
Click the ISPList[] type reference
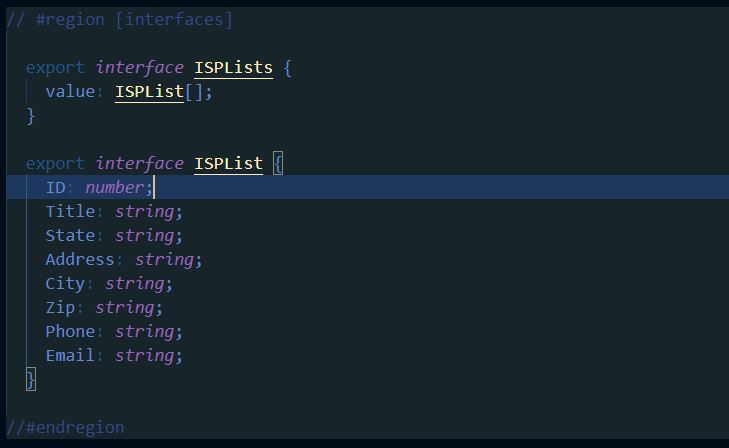tap(149, 91)
